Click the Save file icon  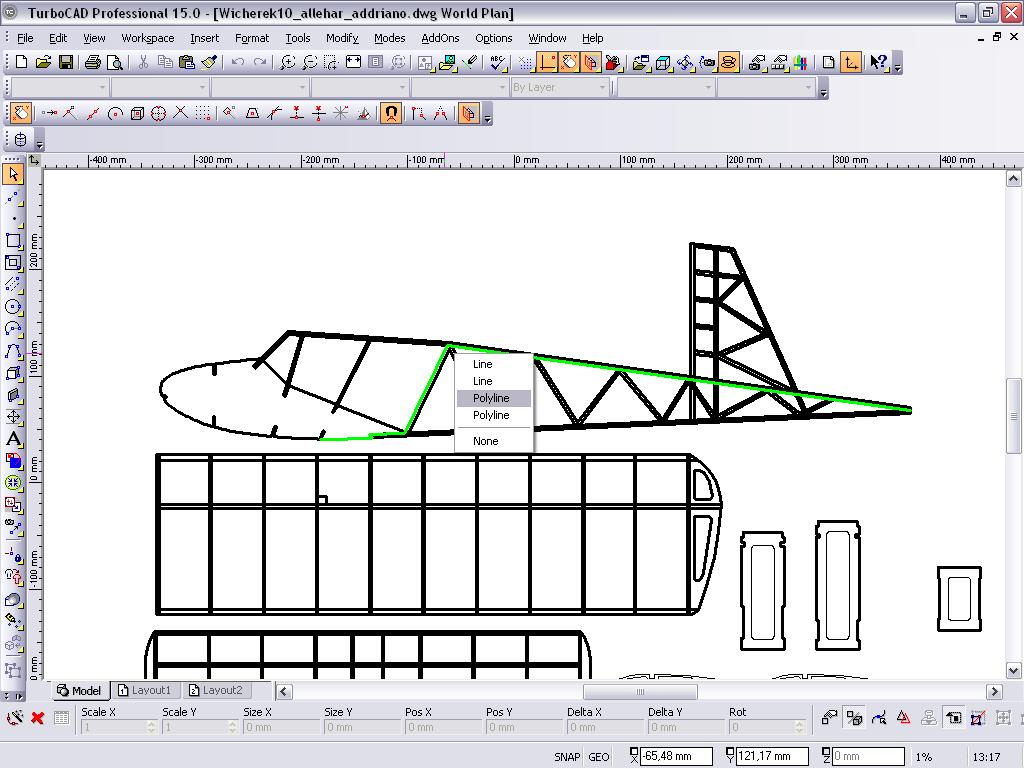point(66,62)
